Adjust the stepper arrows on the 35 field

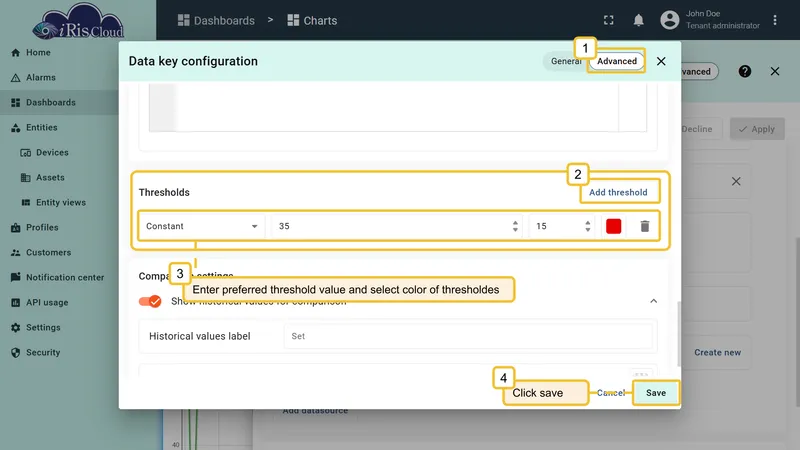(x=515, y=226)
